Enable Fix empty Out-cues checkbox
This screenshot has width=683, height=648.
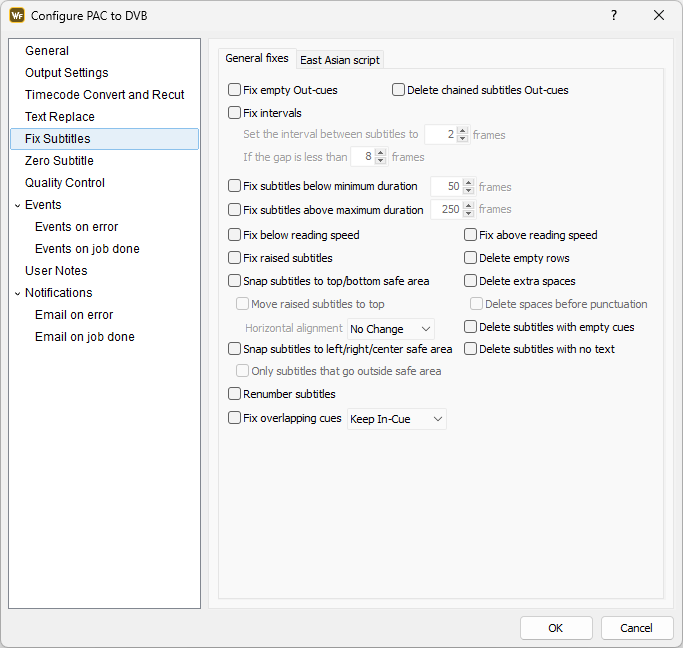click(x=235, y=90)
